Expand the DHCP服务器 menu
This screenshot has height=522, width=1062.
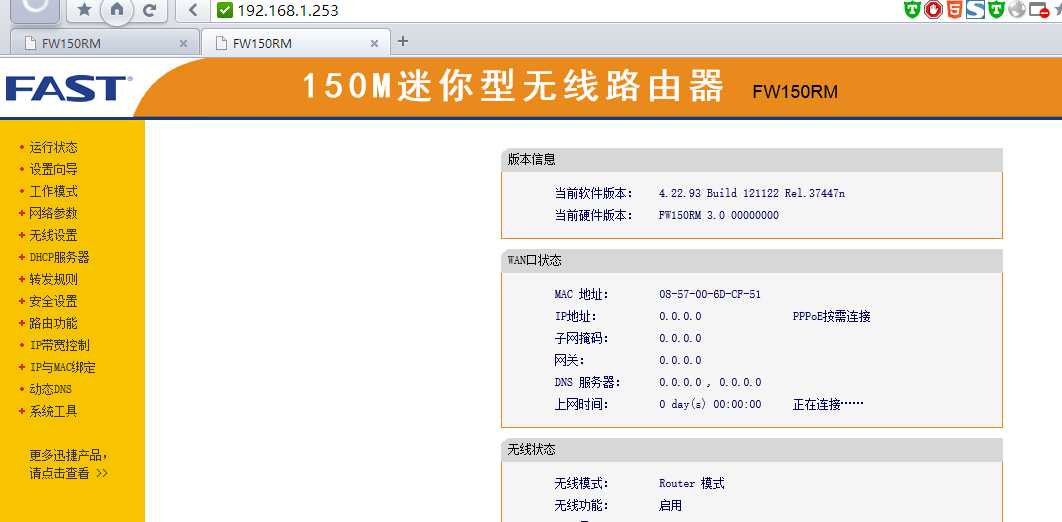click(x=59, y=257)
